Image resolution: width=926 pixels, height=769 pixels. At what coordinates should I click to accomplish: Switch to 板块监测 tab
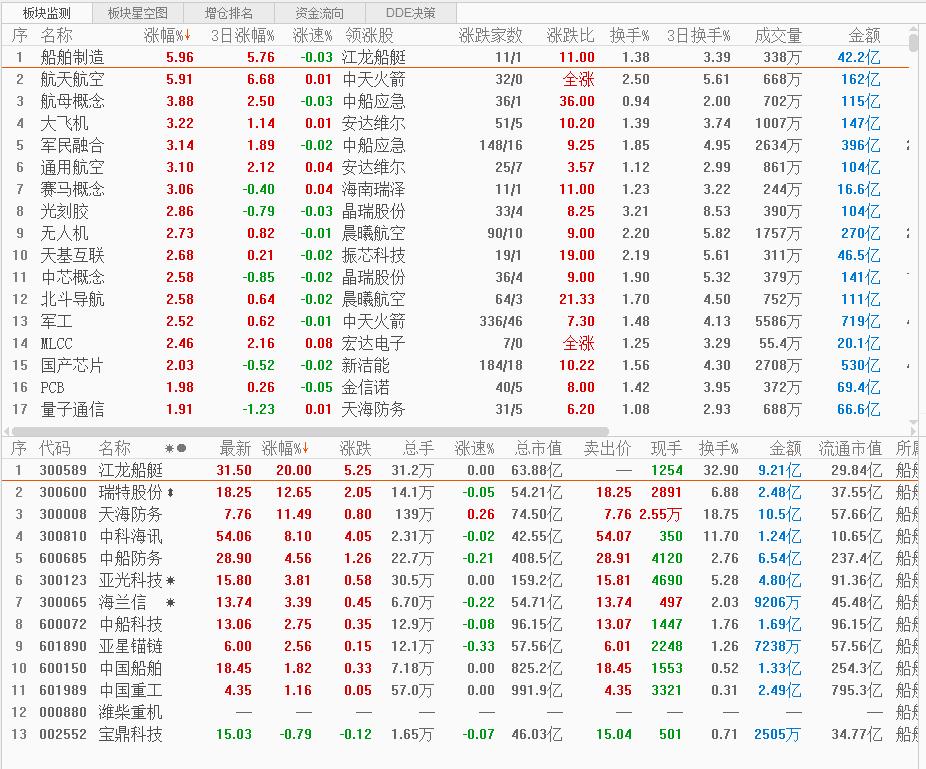point(47,13)
